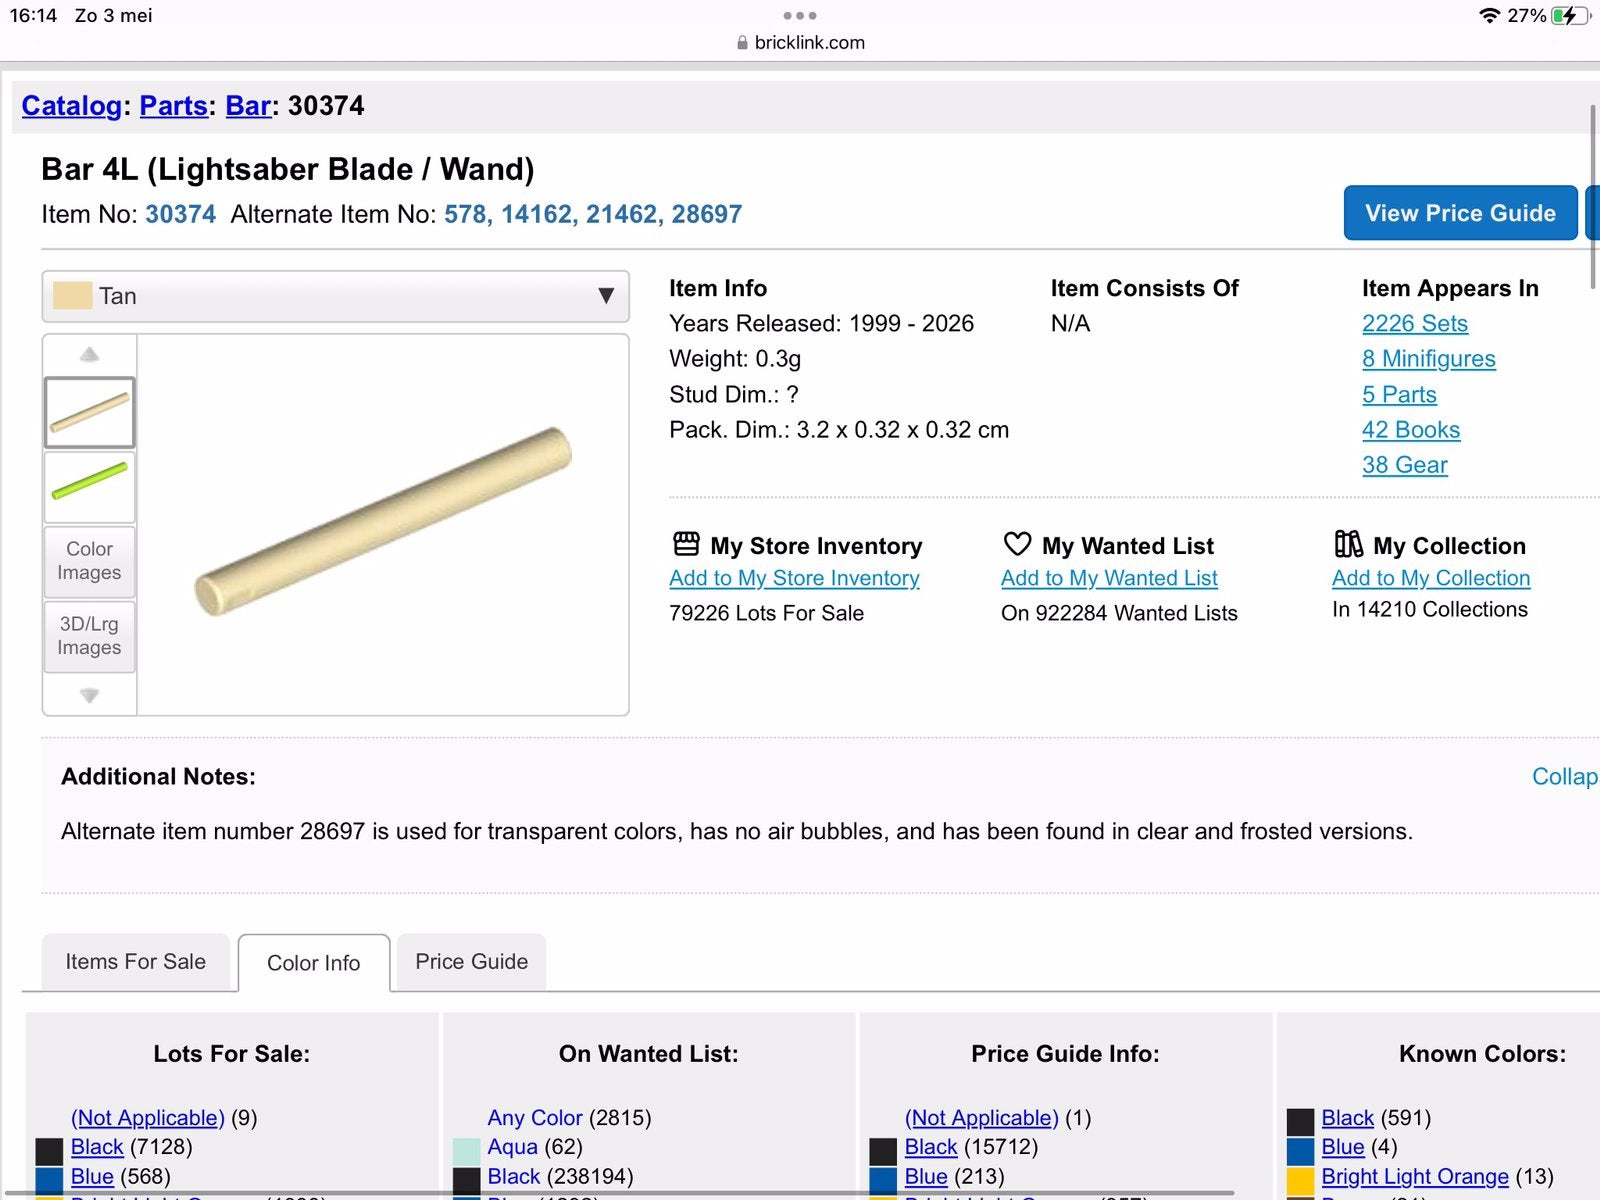Tap the lock icon beside bricklink.com
Viewport: 1600px width, 1200px height.
point(742,43)
